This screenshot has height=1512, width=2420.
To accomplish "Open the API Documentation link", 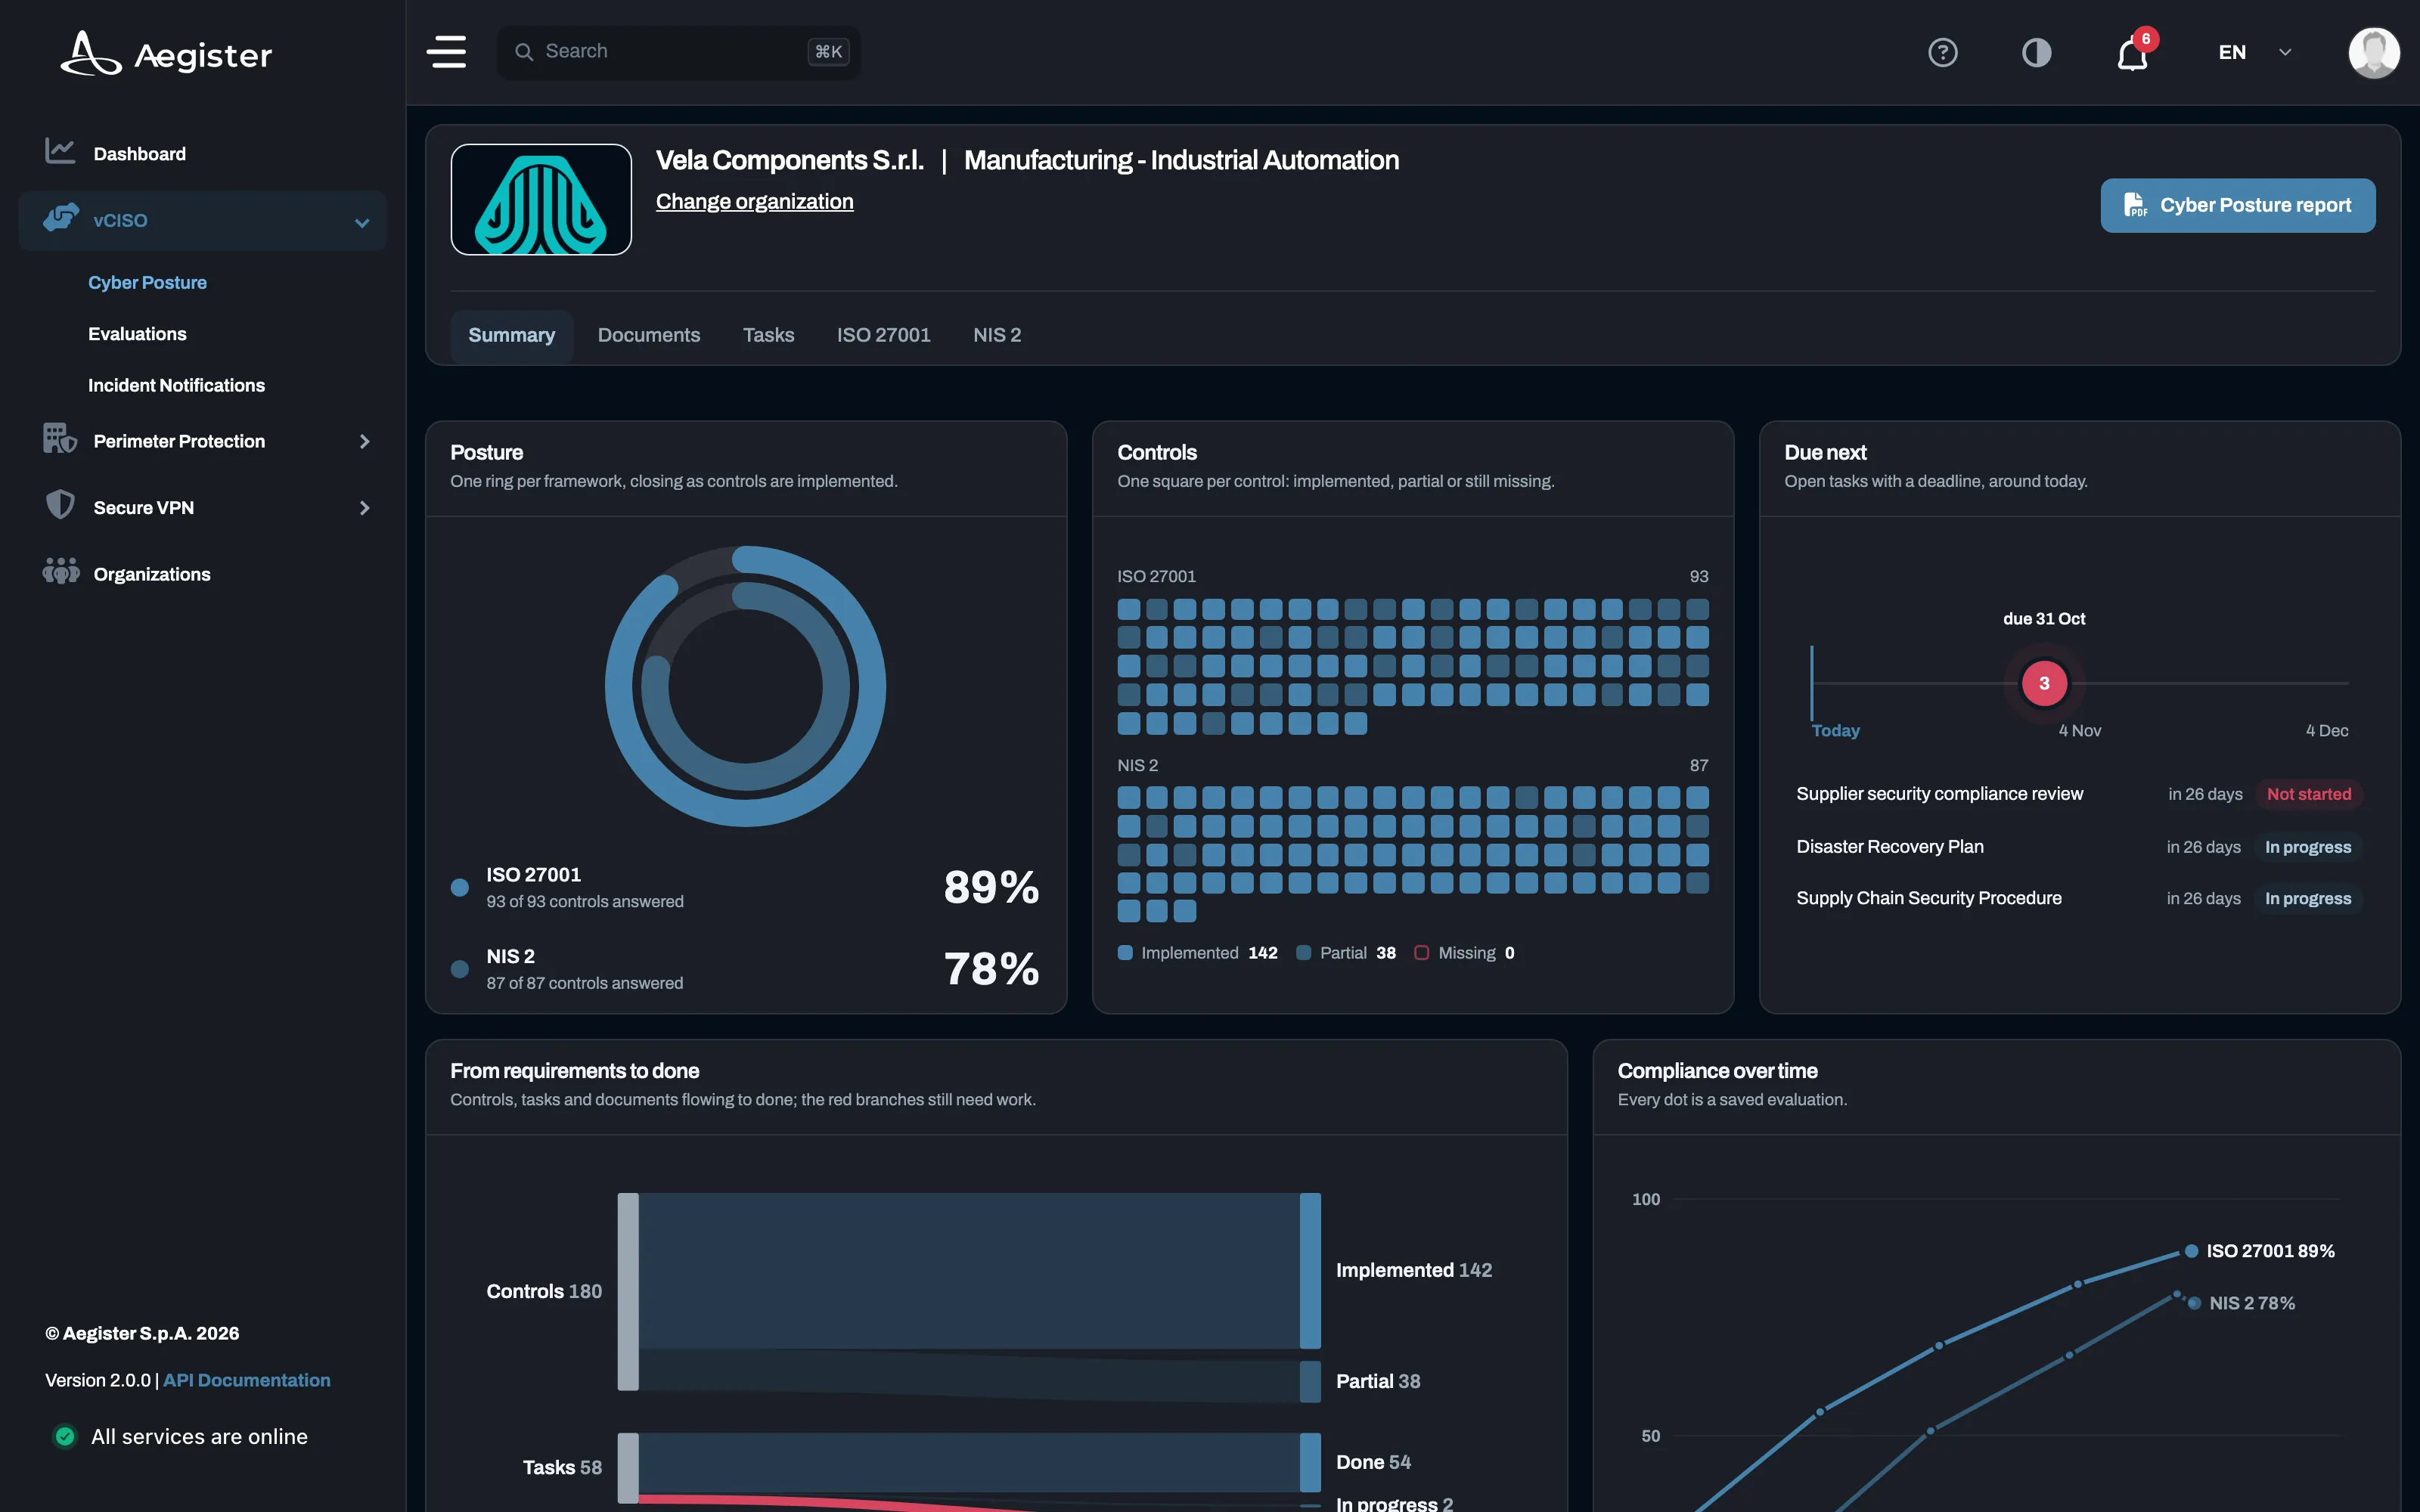I will tap(246, 1380).
